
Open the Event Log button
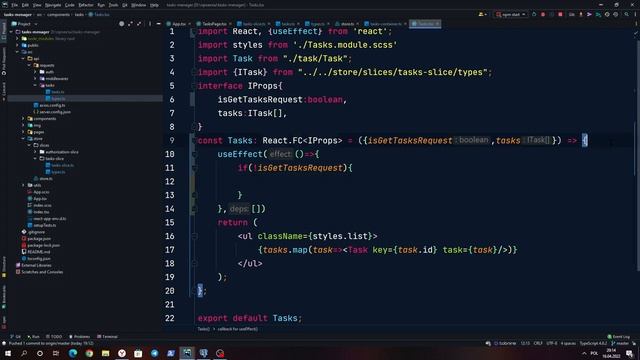point(618,337)
